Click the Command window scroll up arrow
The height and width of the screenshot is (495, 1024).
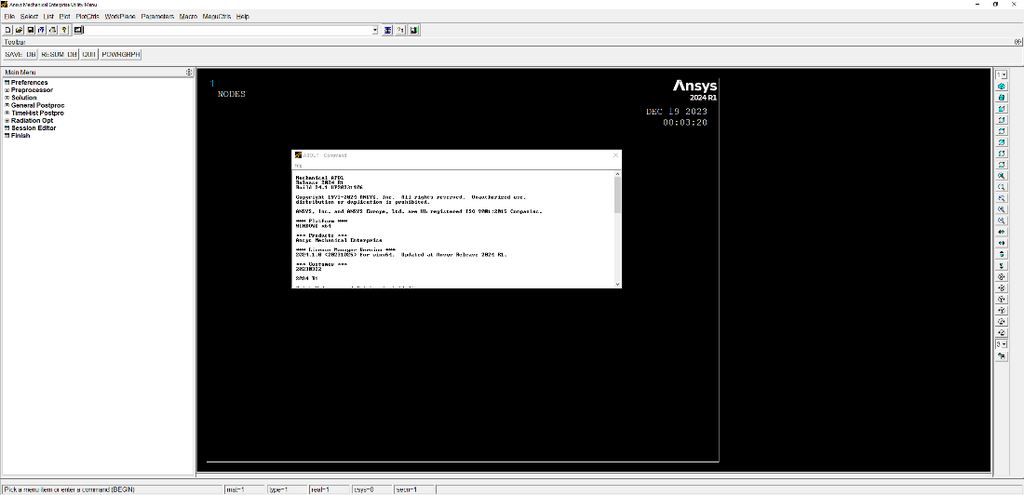click(618, 174)
